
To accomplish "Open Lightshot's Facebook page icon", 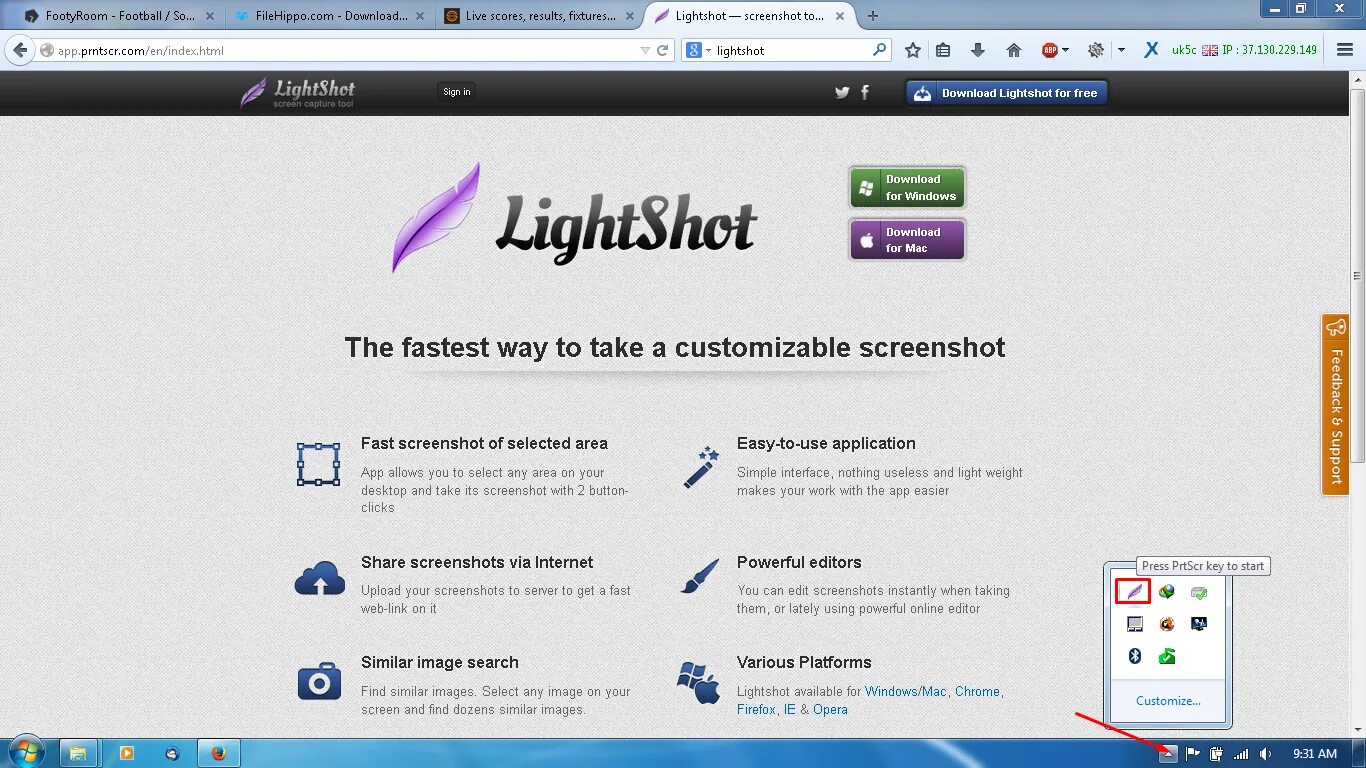I will tap(865, 92).
